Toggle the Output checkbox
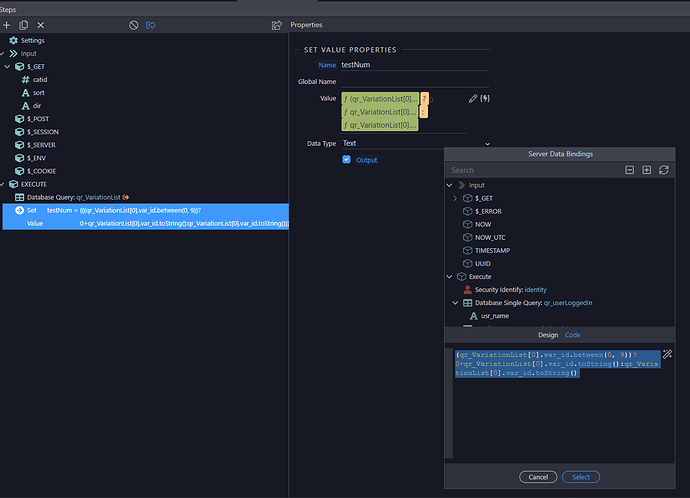This screenshot has height=498, width=690. click(346, 159)
